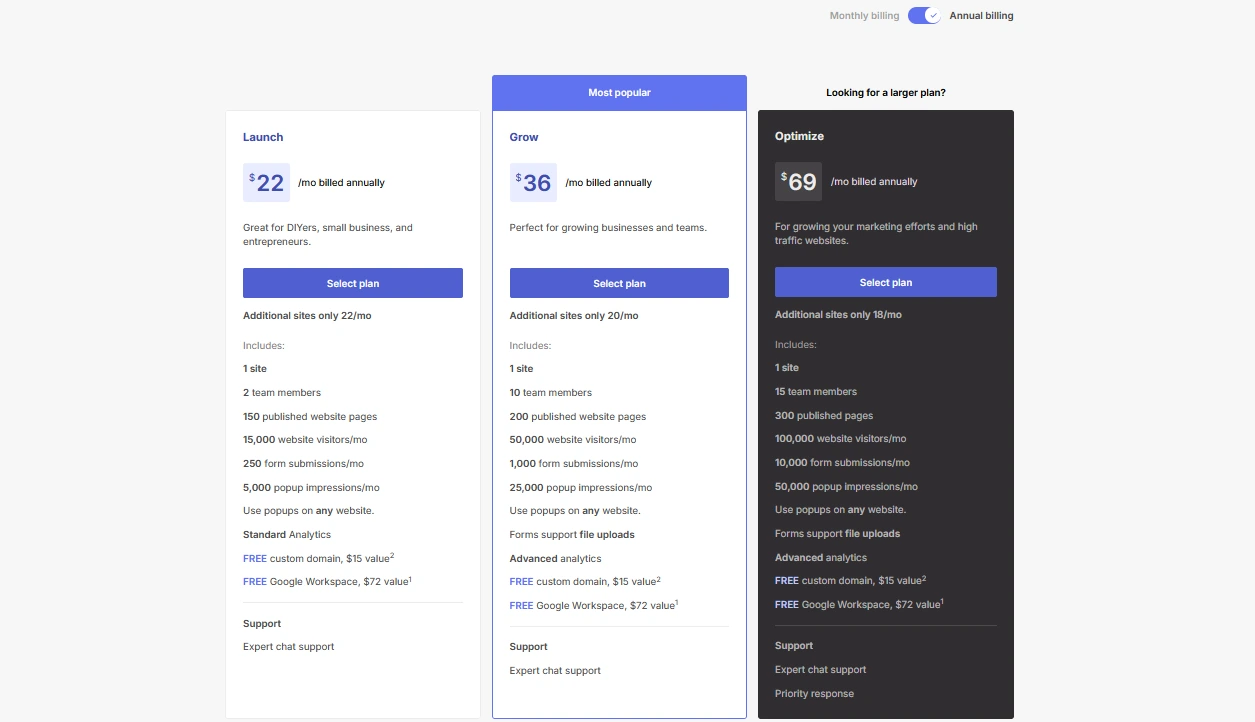Click 15,000 website visitors/mo

tap(305, 440)
